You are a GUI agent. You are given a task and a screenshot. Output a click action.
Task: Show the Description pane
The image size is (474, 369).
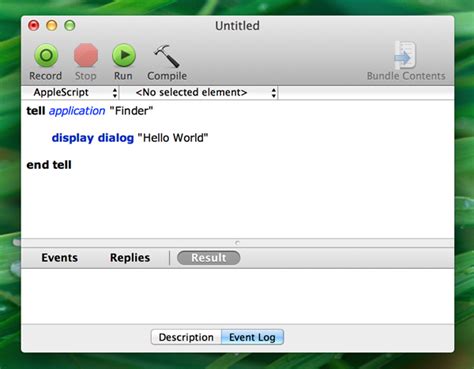(x=186, y=337)
